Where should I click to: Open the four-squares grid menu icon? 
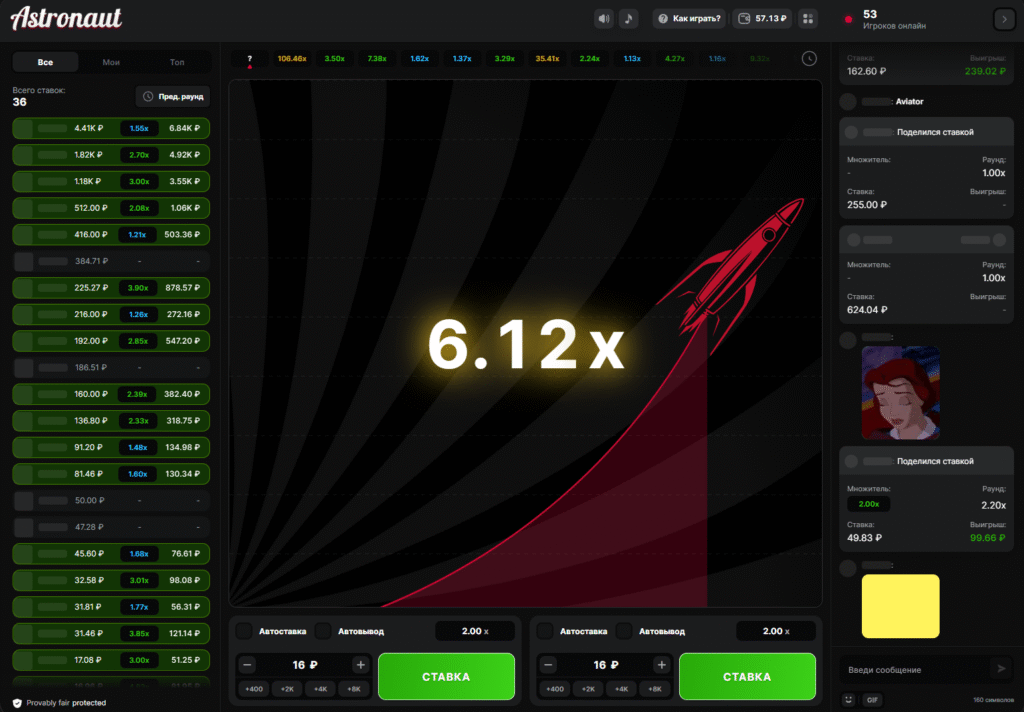click(x=808, y=18)
